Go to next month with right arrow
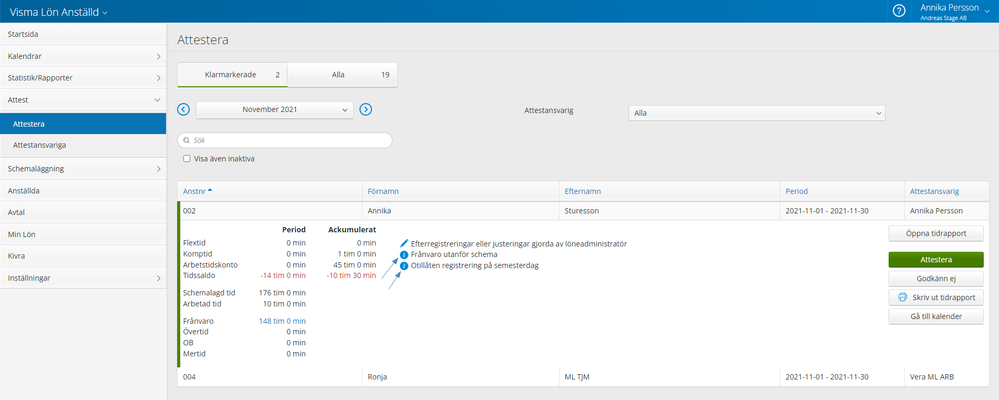999x400 pixels. click(366, 109)
